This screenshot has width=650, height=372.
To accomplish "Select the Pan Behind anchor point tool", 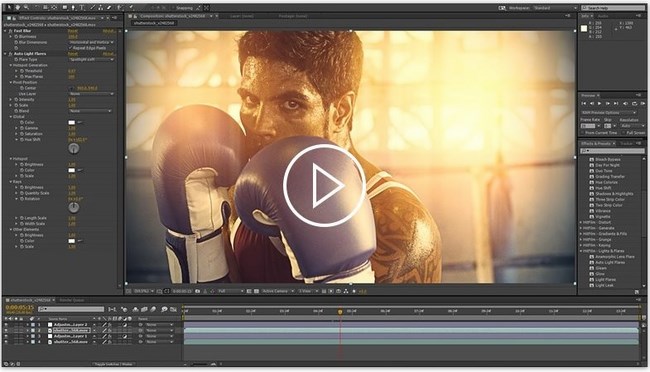I will tap(54, 7).
